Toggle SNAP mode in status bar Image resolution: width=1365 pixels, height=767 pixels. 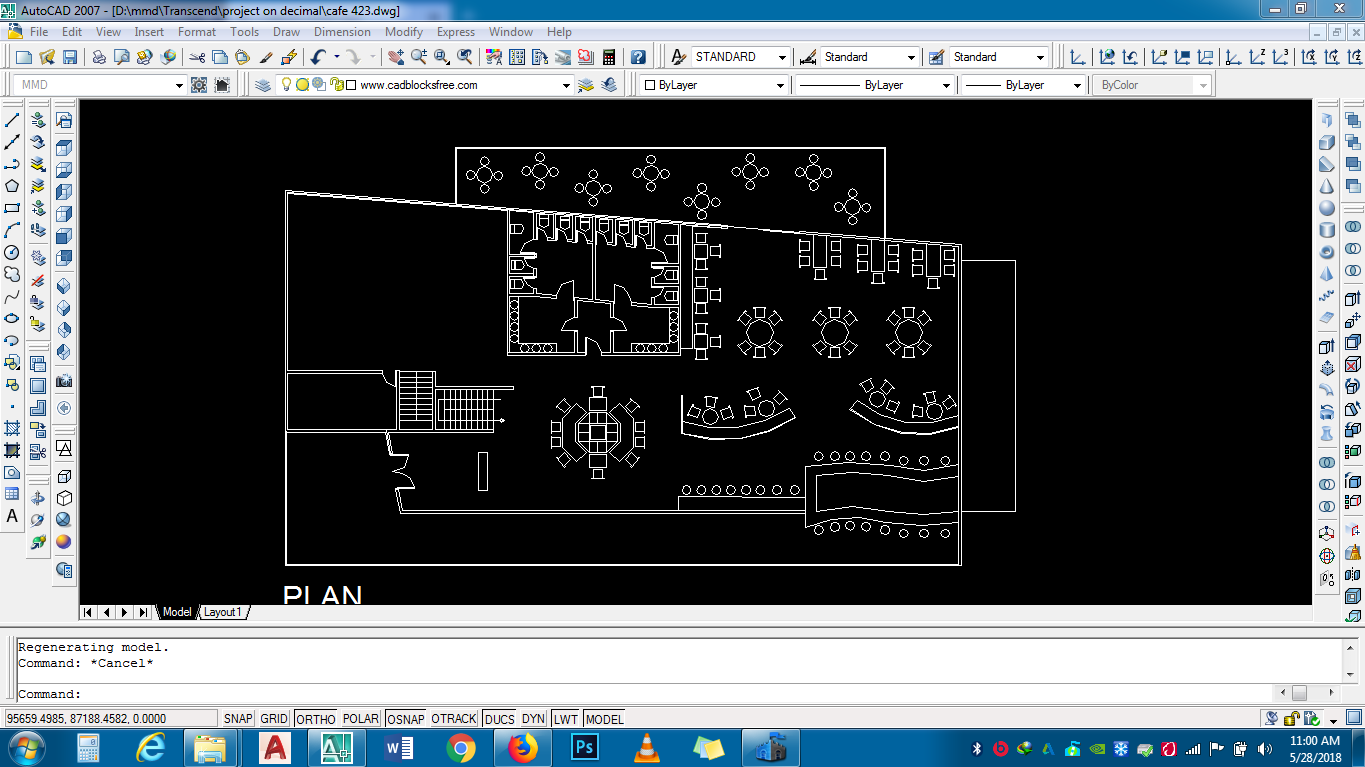pos(238,719)
